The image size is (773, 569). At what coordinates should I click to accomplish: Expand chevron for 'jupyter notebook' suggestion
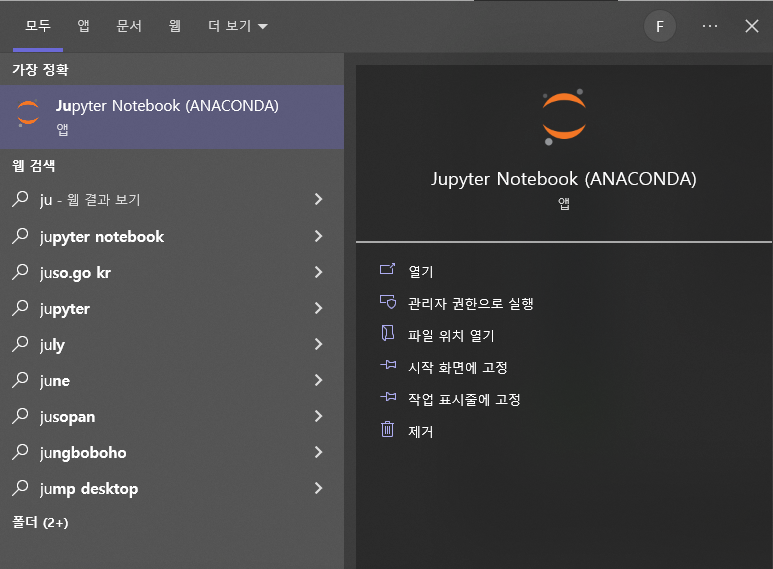pos(318,236)
